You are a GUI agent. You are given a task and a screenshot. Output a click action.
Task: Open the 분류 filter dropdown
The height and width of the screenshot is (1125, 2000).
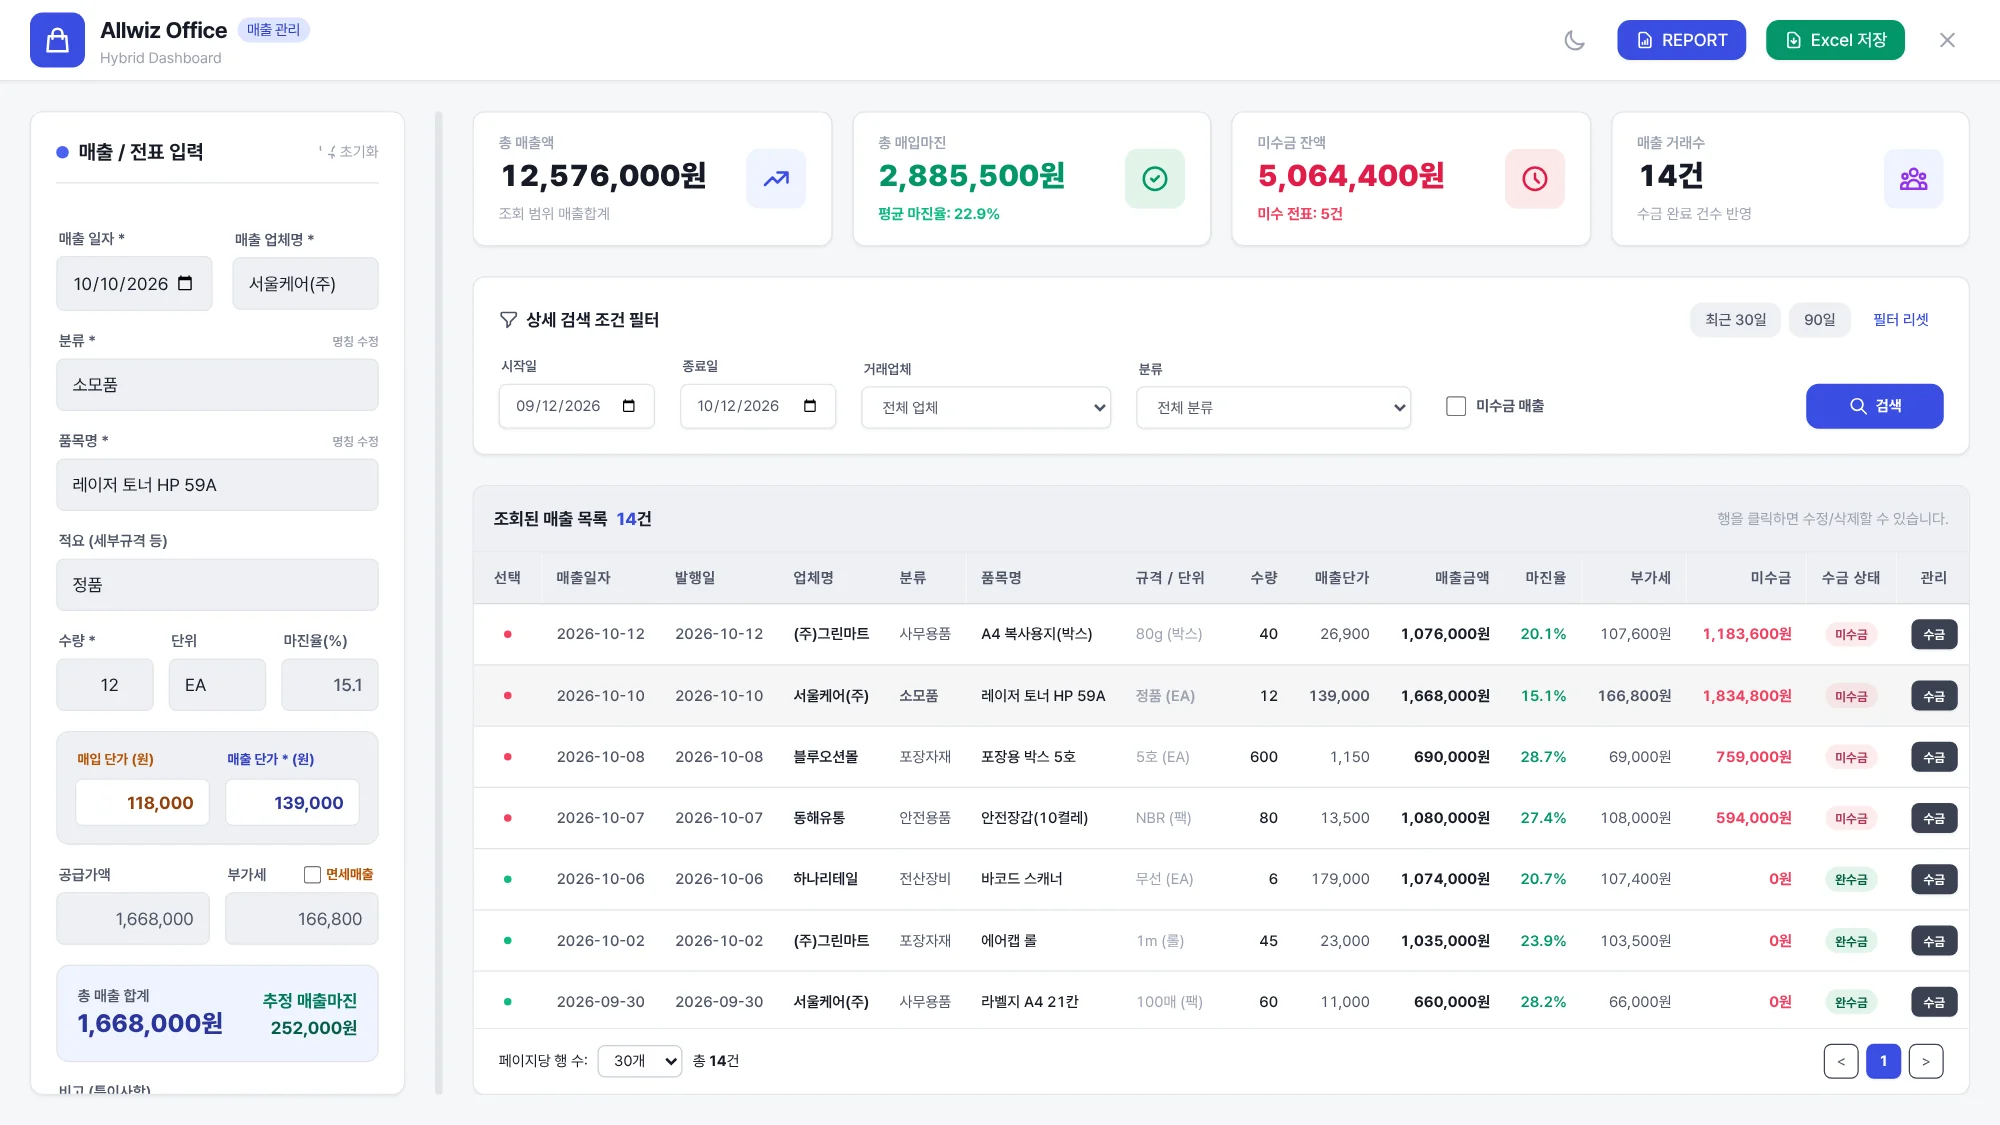click(x=1273, y=407)
